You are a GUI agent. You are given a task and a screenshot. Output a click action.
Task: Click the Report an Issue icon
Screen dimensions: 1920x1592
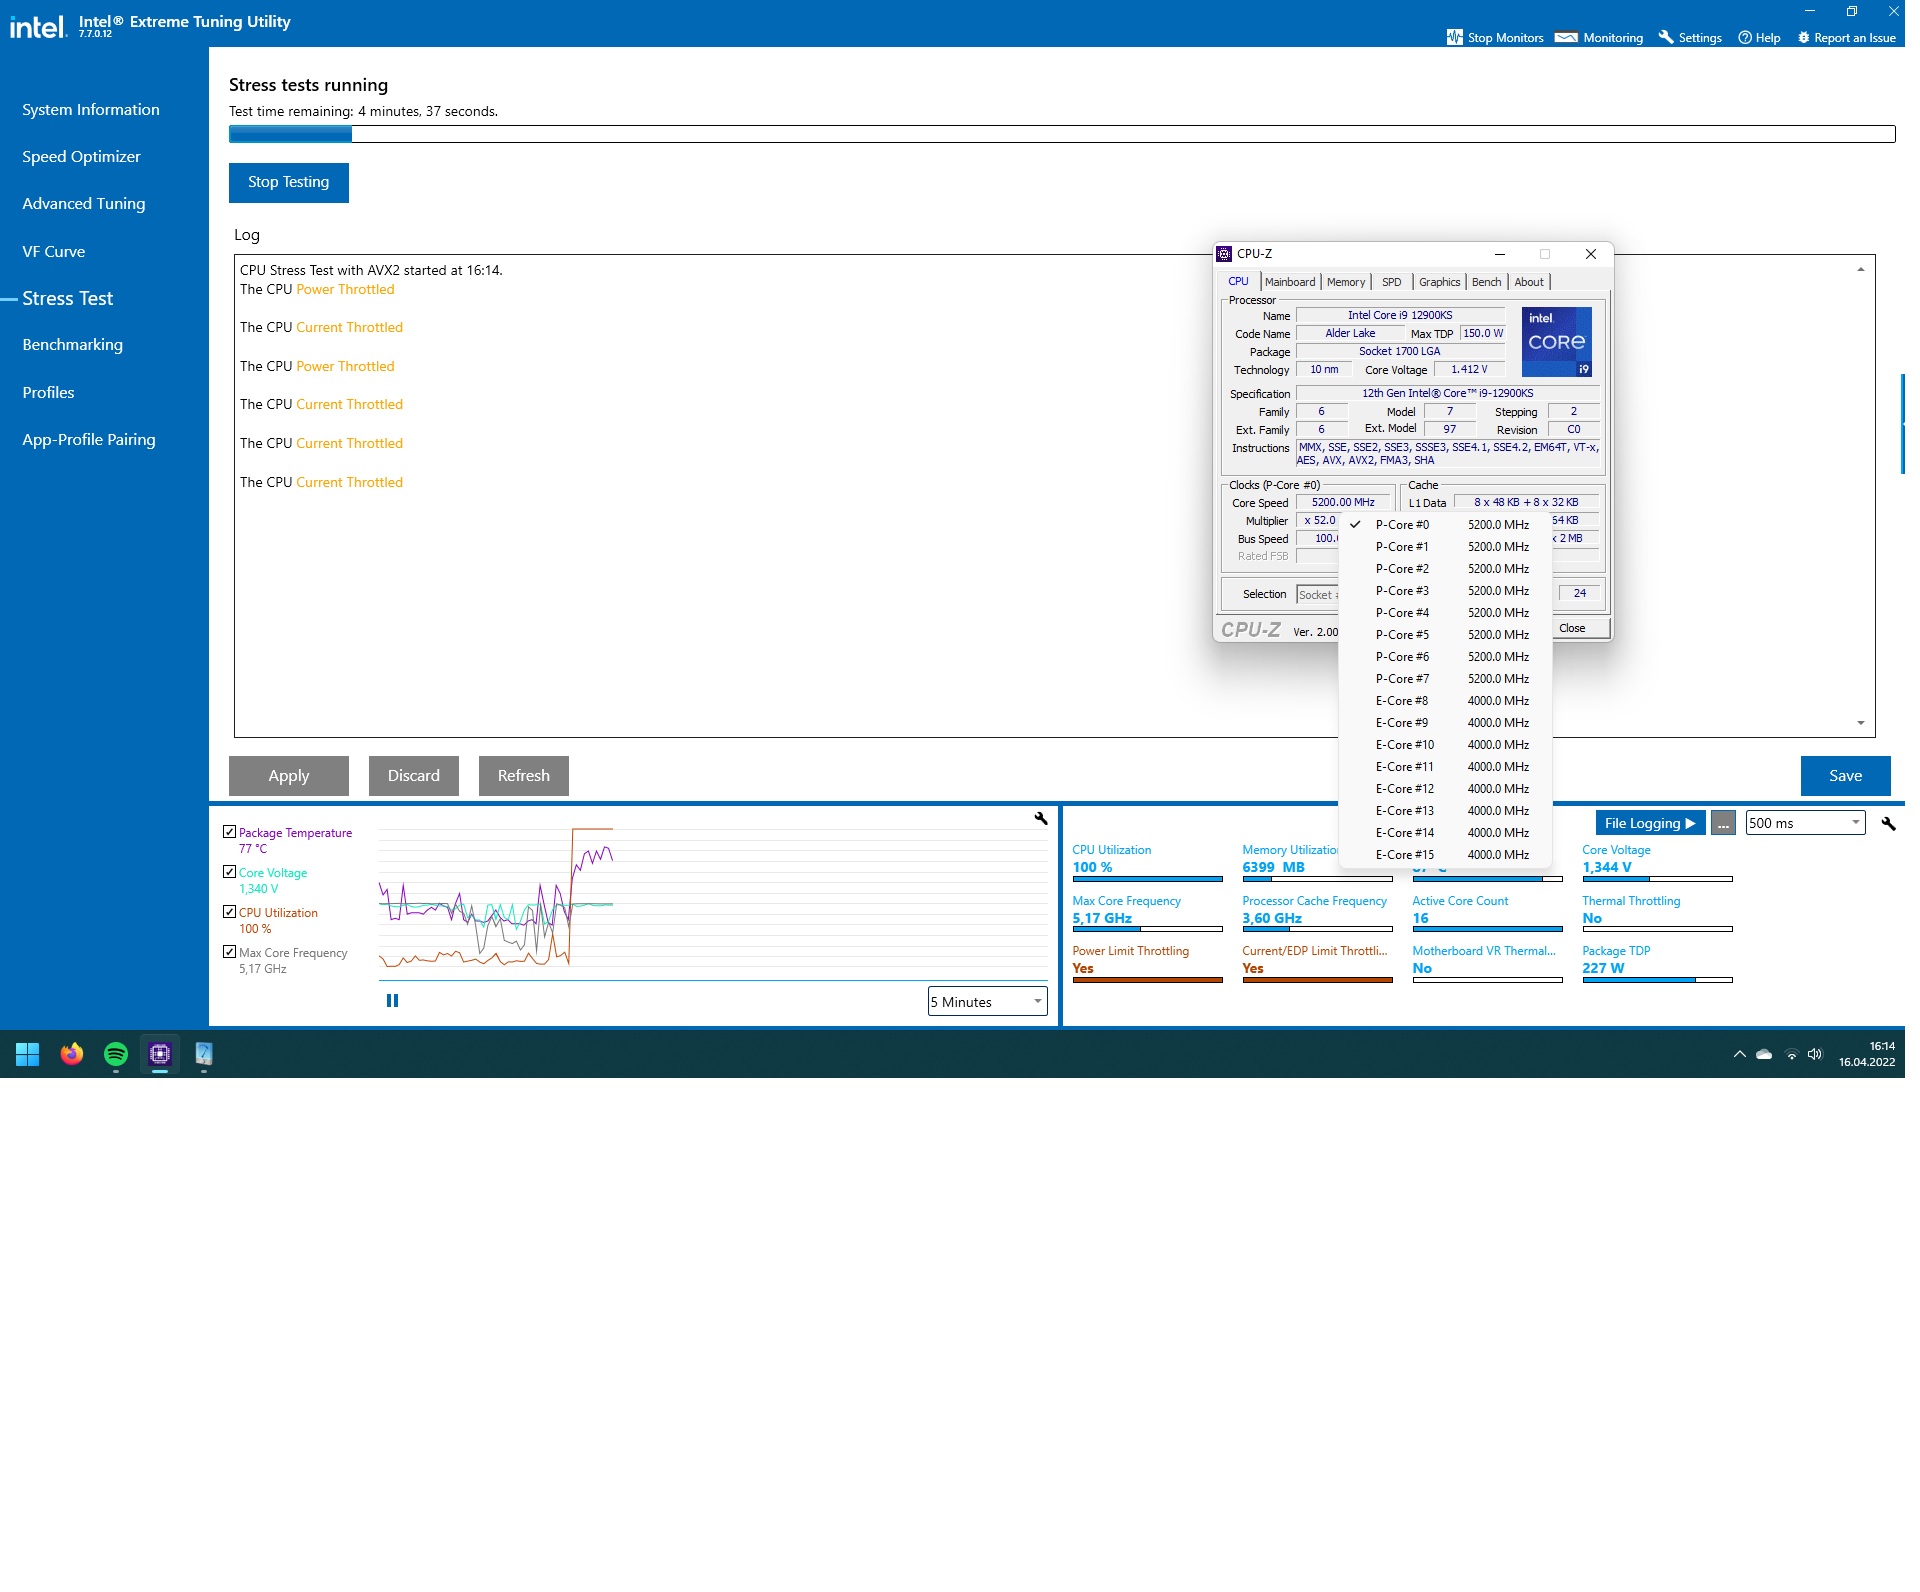(1803, 38)
